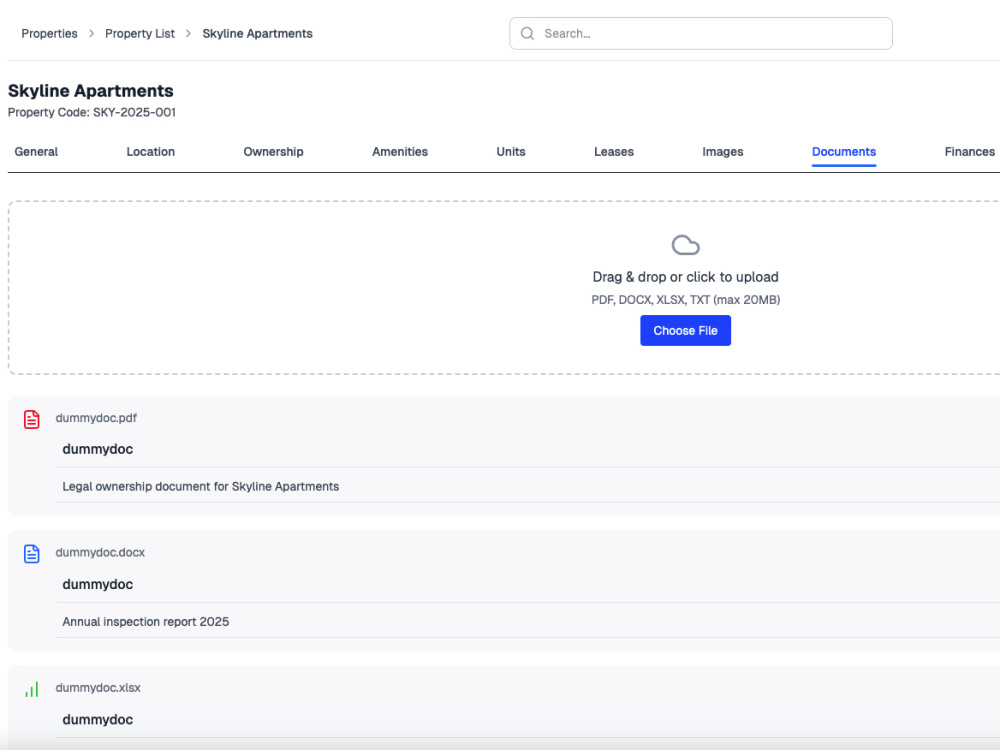The image size is (1000, 750).
Task: Click Property Code SKY-2025-001 text
Action: 92,112
